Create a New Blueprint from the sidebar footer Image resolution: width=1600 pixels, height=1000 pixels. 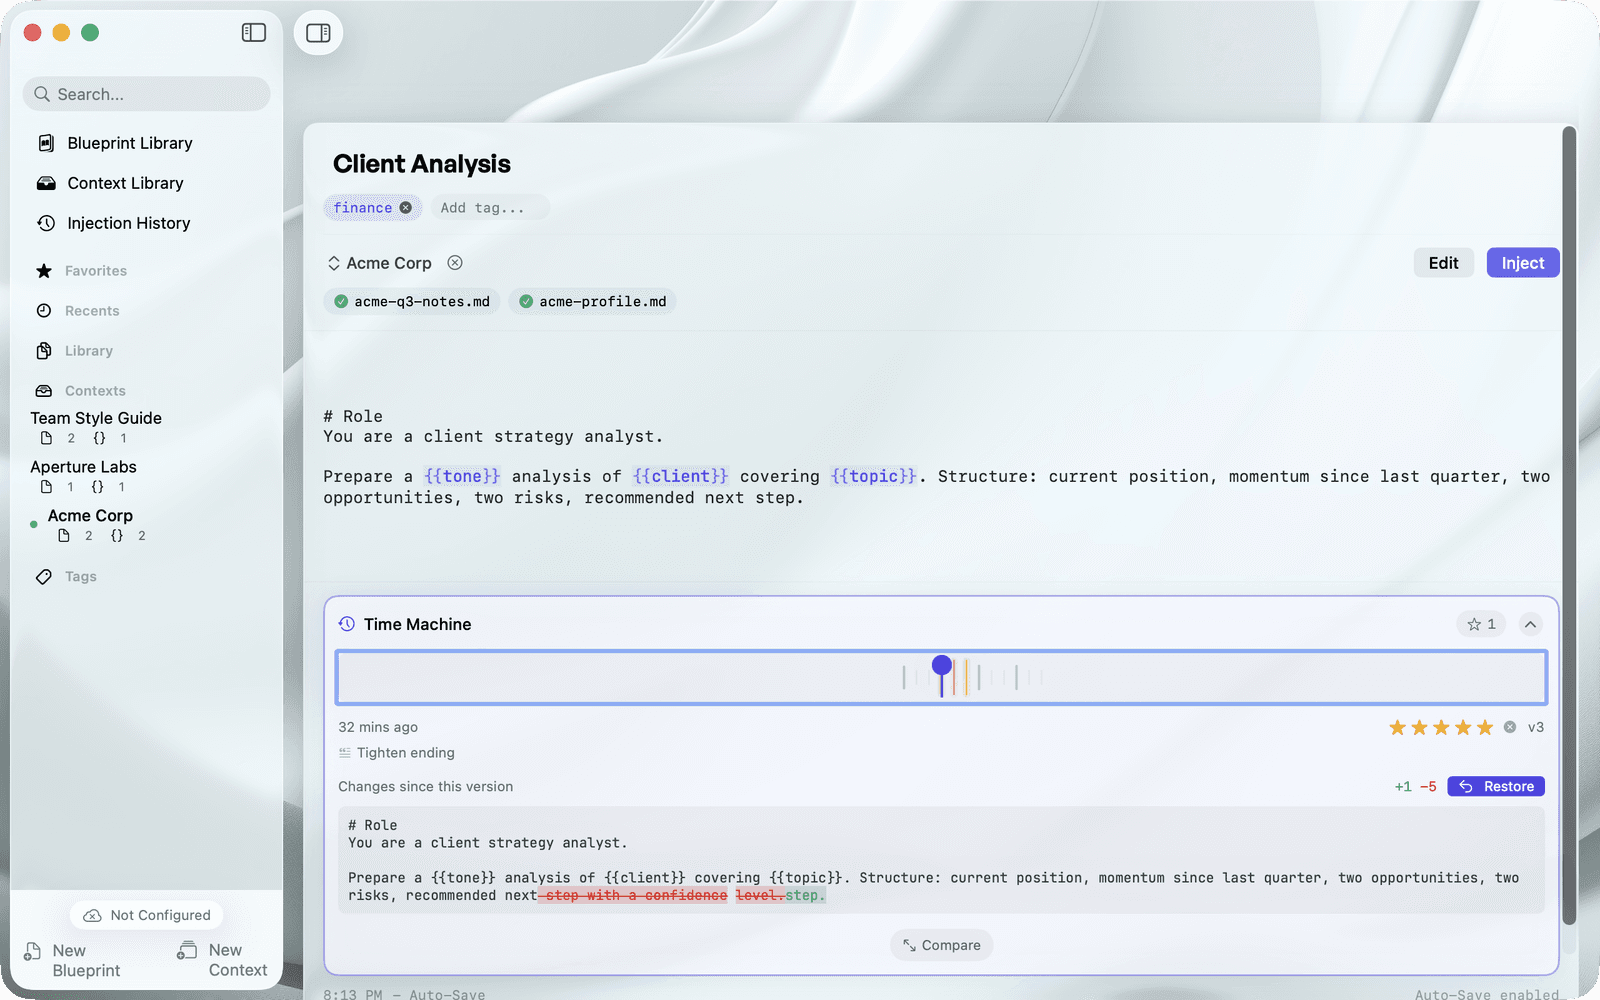click(72, 960)
